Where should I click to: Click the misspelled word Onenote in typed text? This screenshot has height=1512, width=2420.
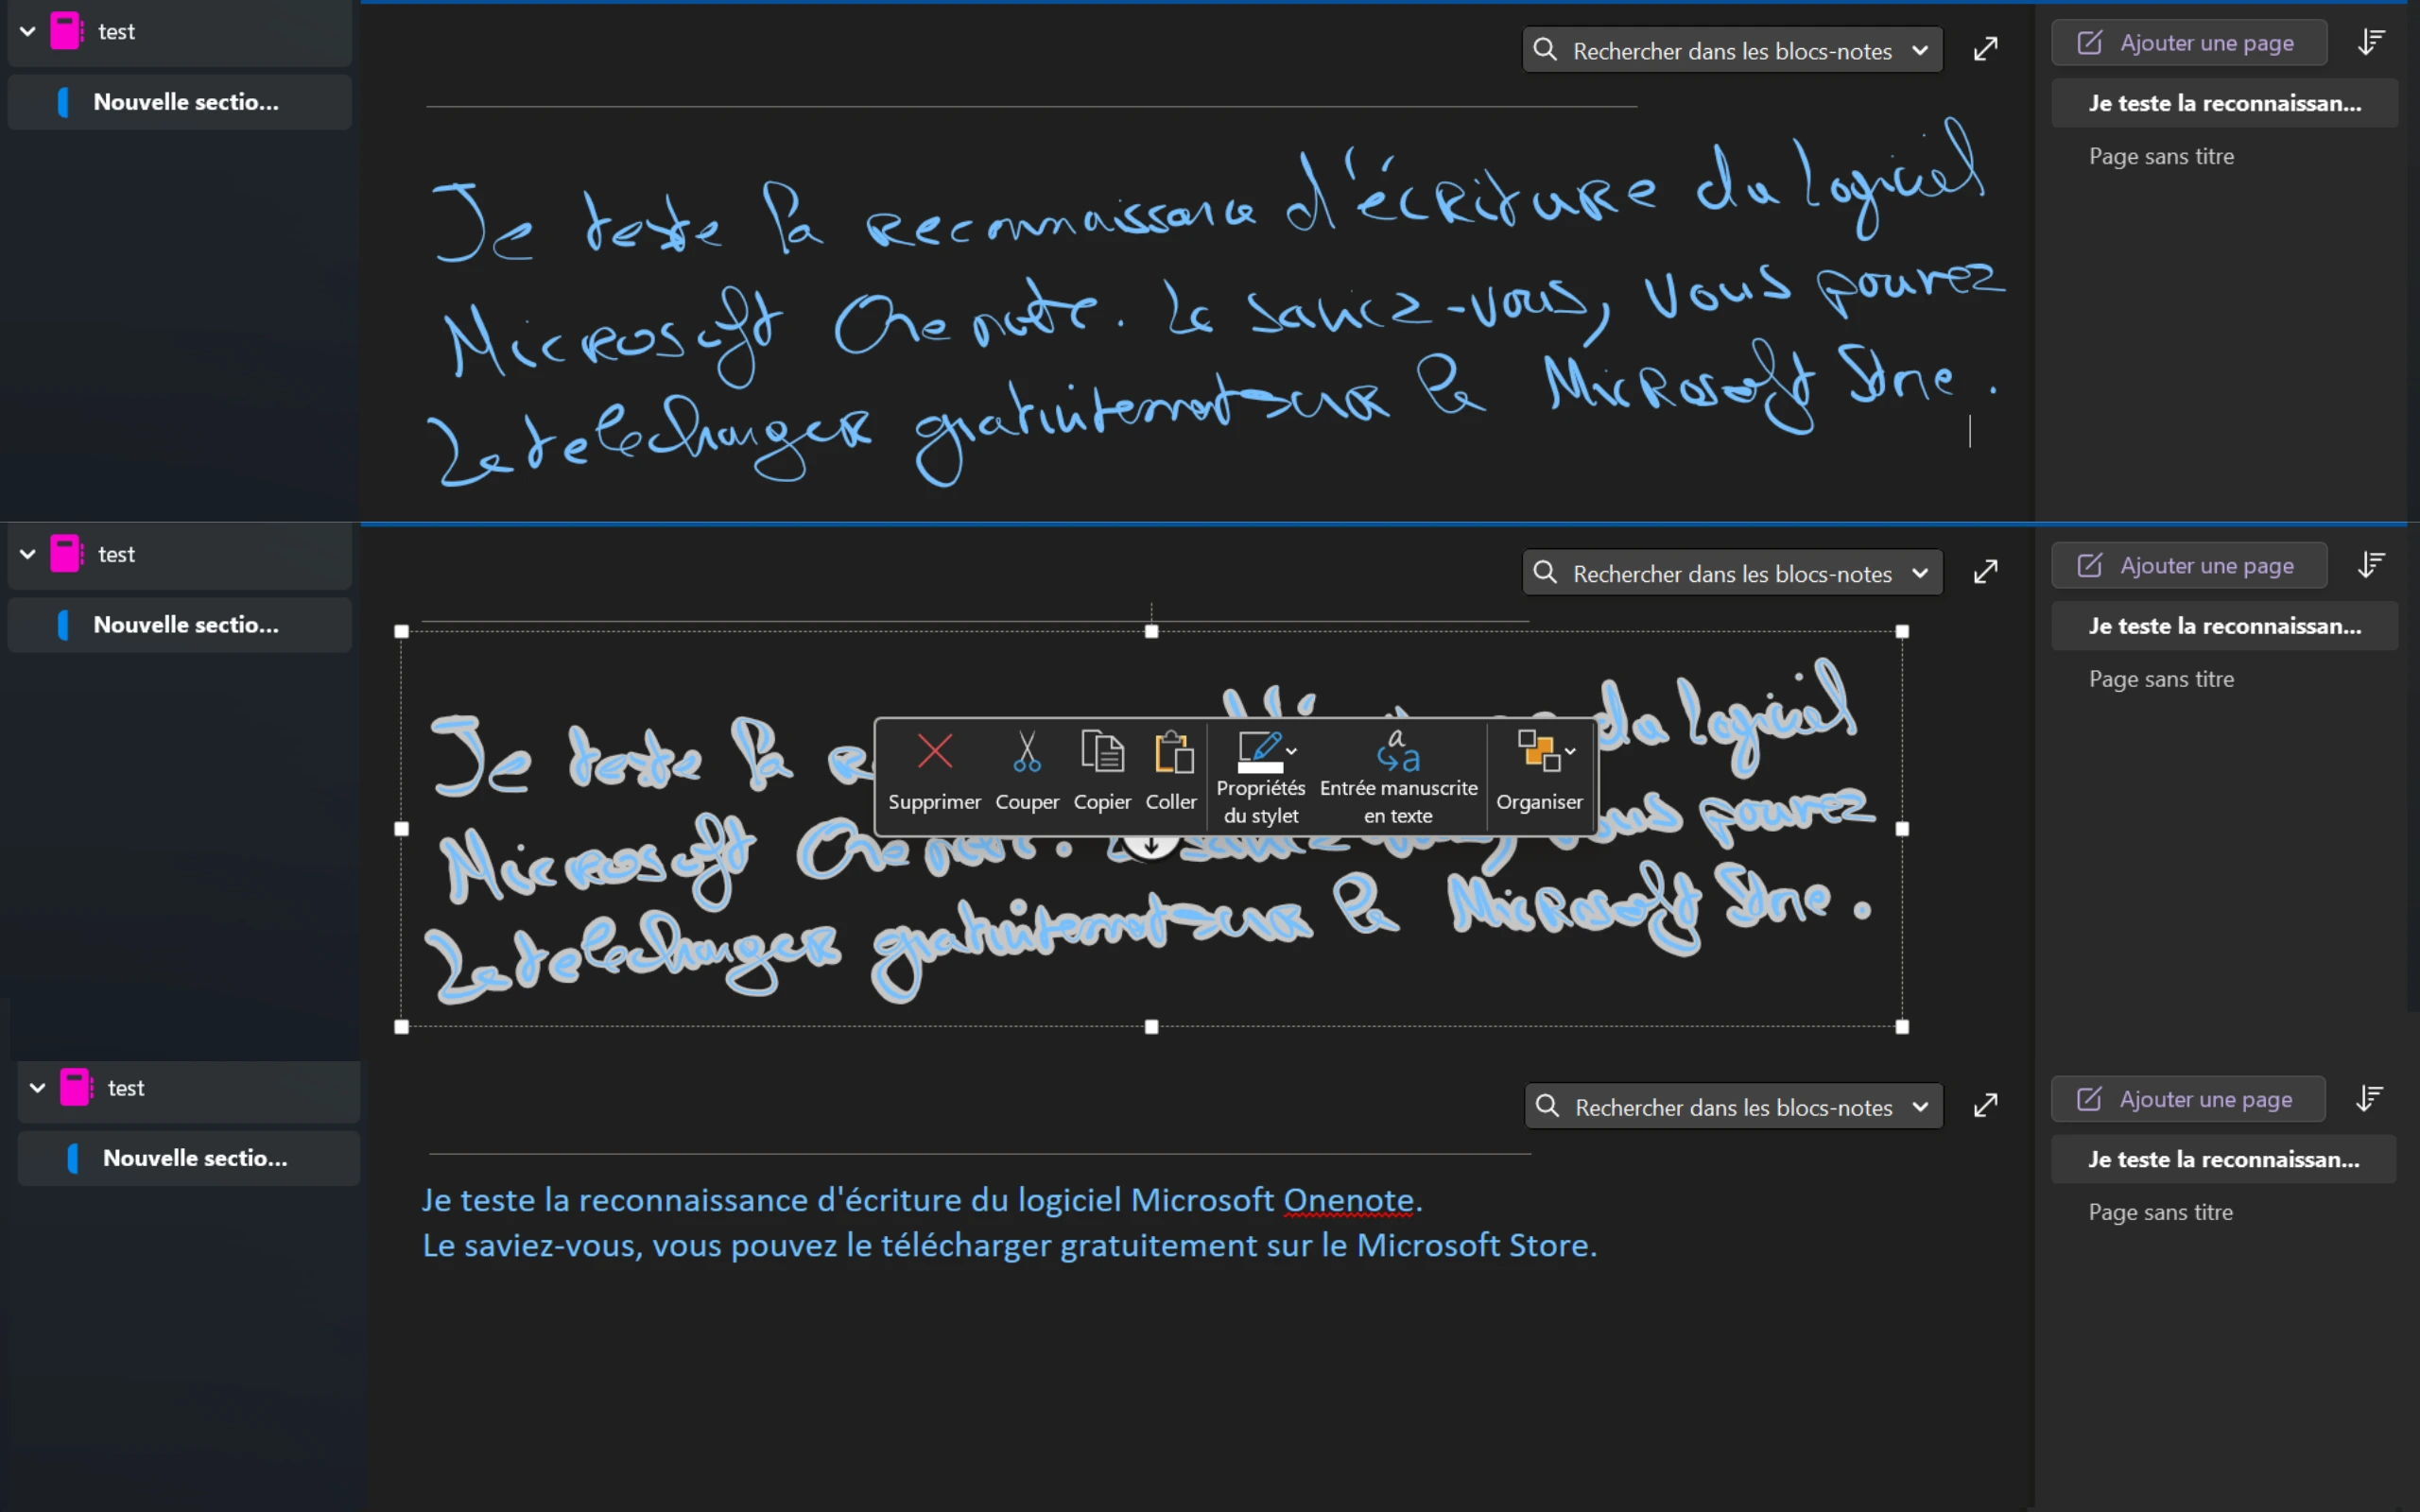pos(1348,1200)
